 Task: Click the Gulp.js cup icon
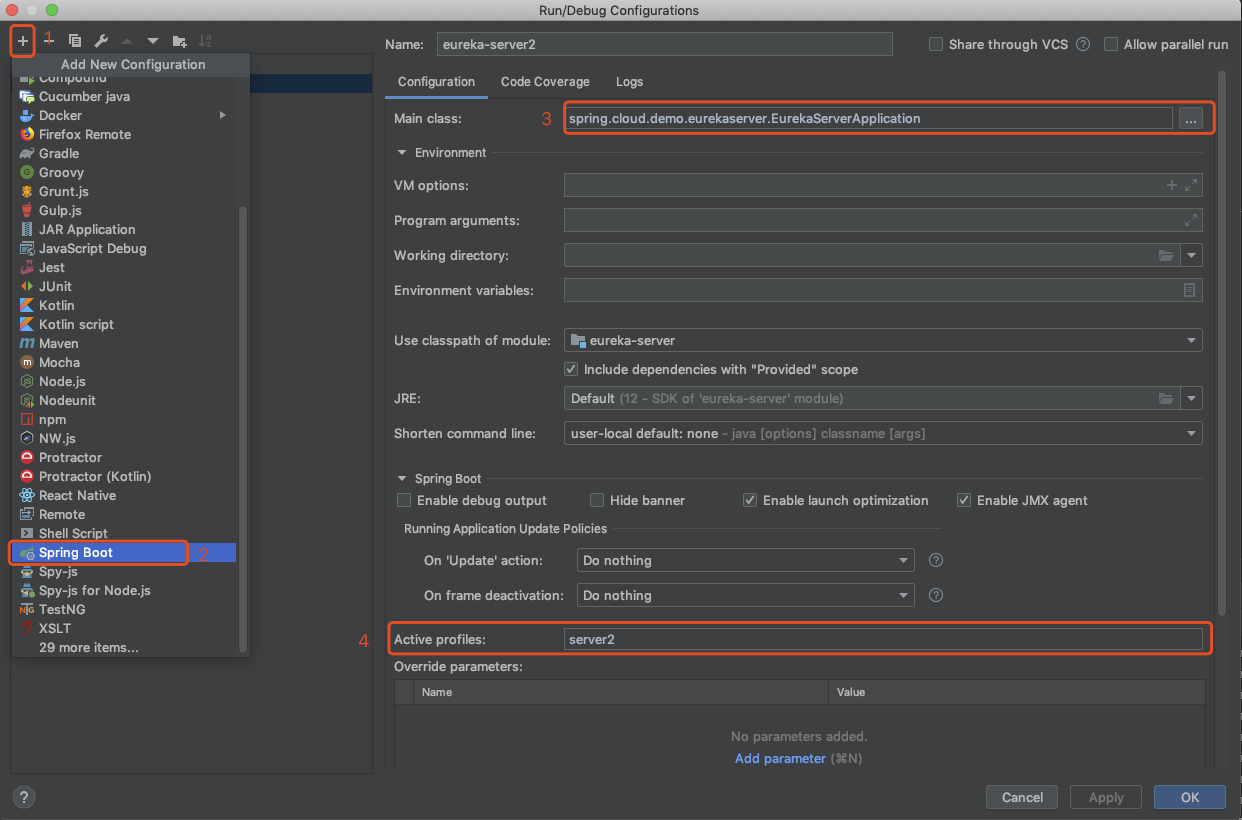click(27, 211)
